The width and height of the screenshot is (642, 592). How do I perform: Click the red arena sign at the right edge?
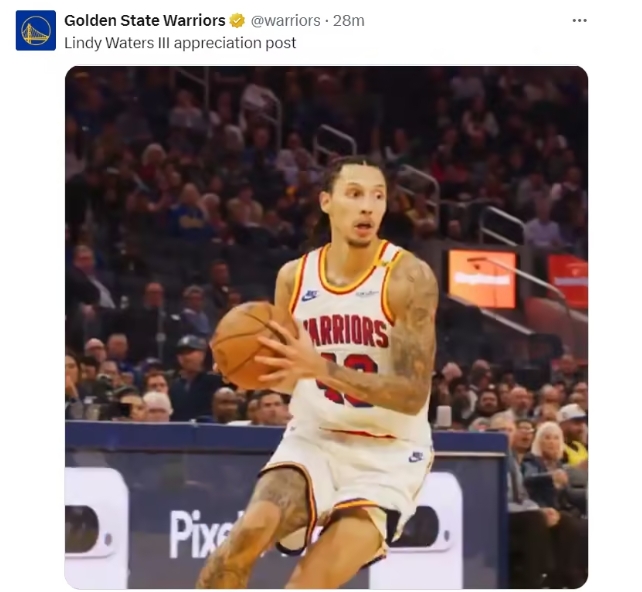point(568,281)
